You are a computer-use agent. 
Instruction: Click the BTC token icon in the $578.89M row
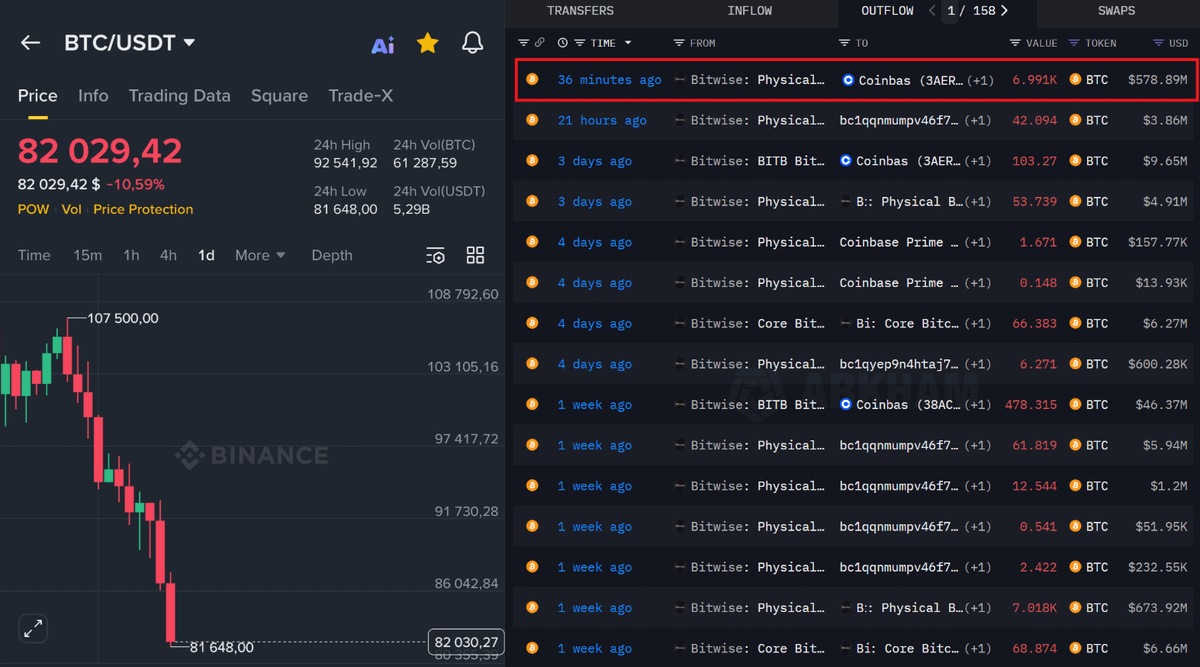point(1075,79)
